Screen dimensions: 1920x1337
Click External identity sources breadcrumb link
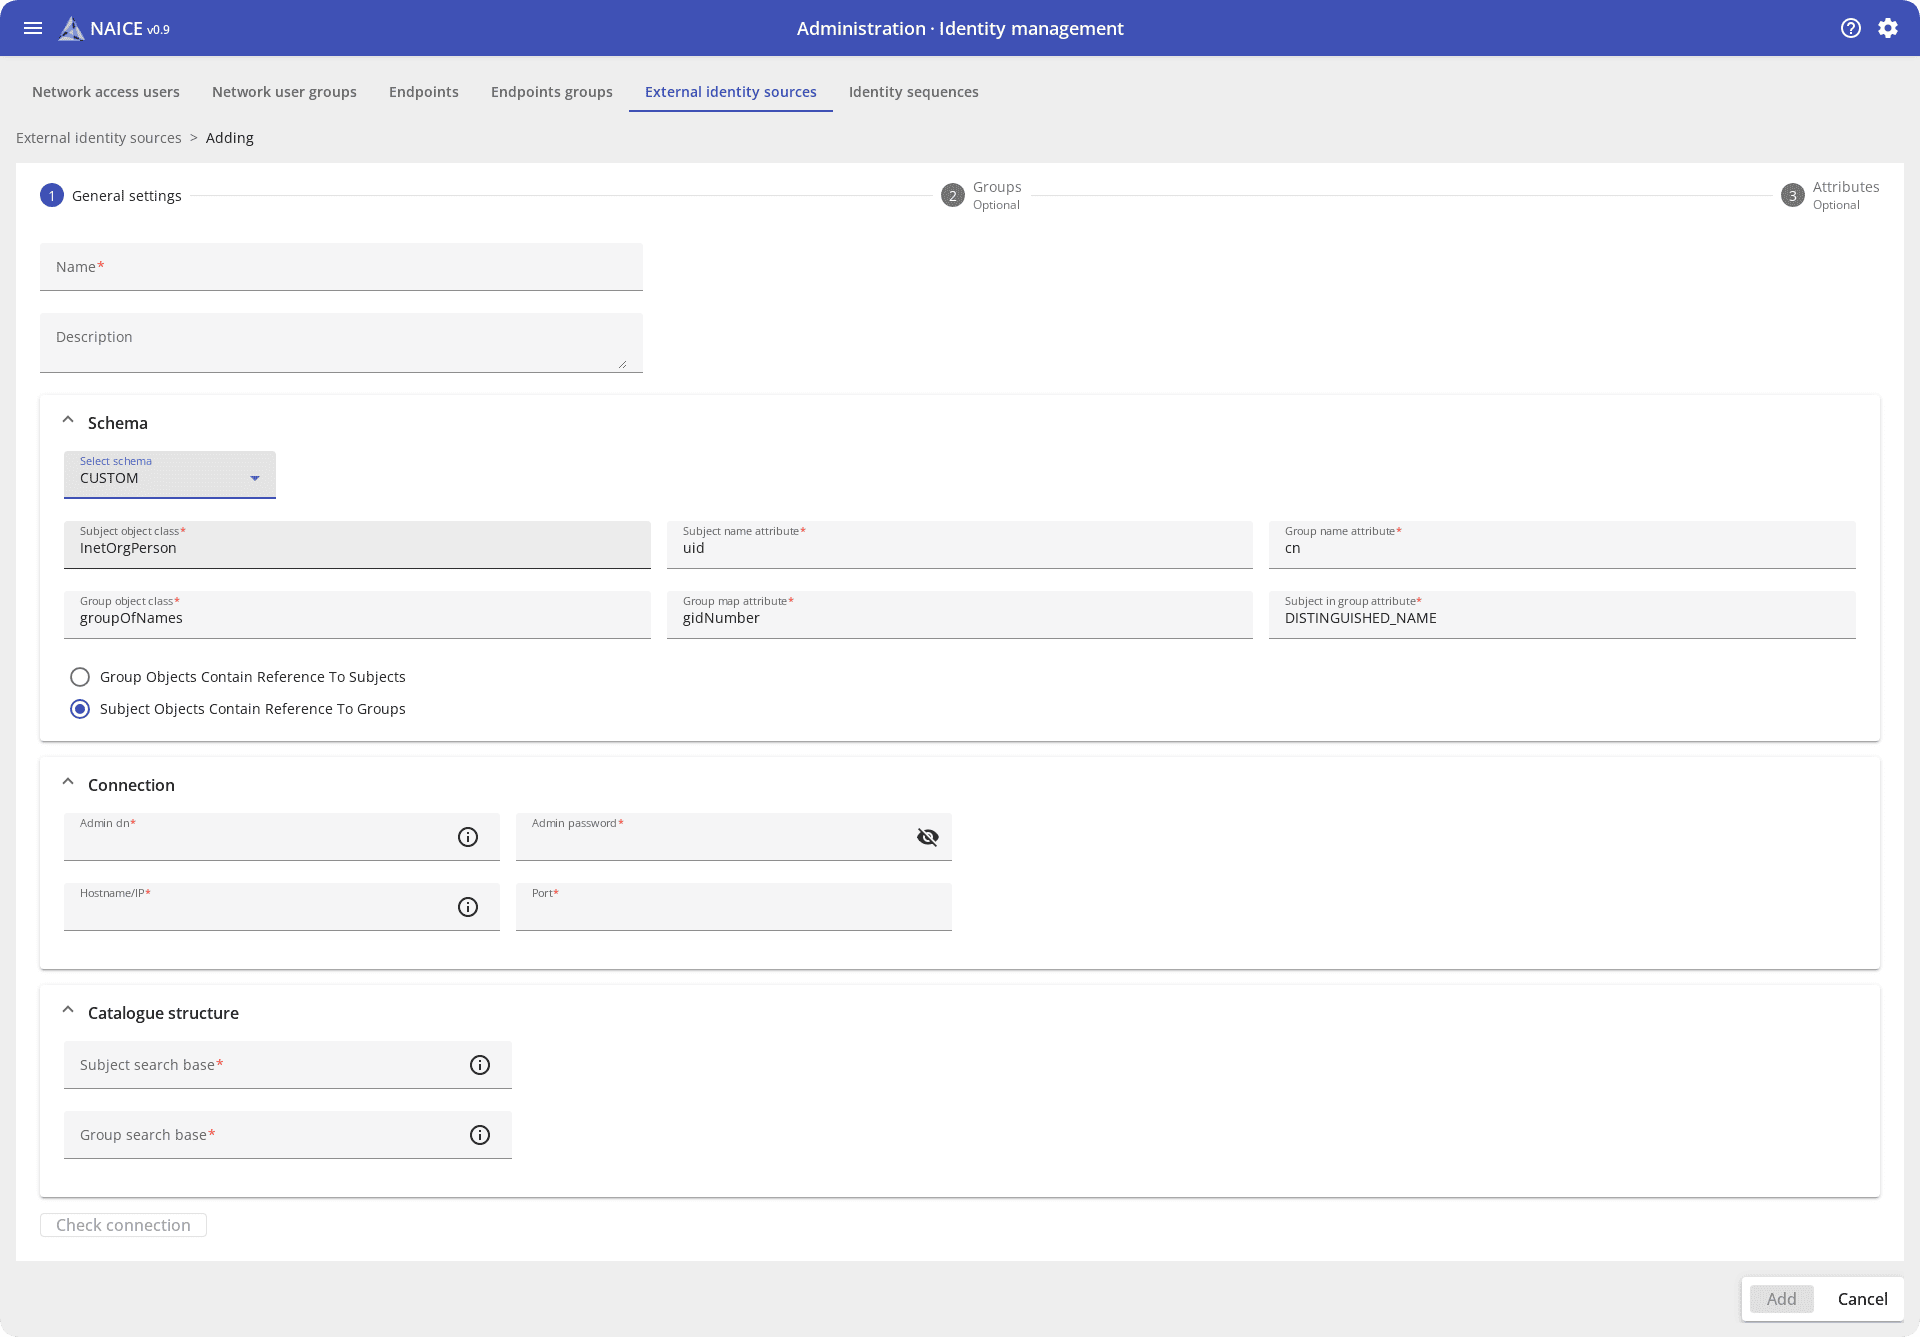pos(99,138)
